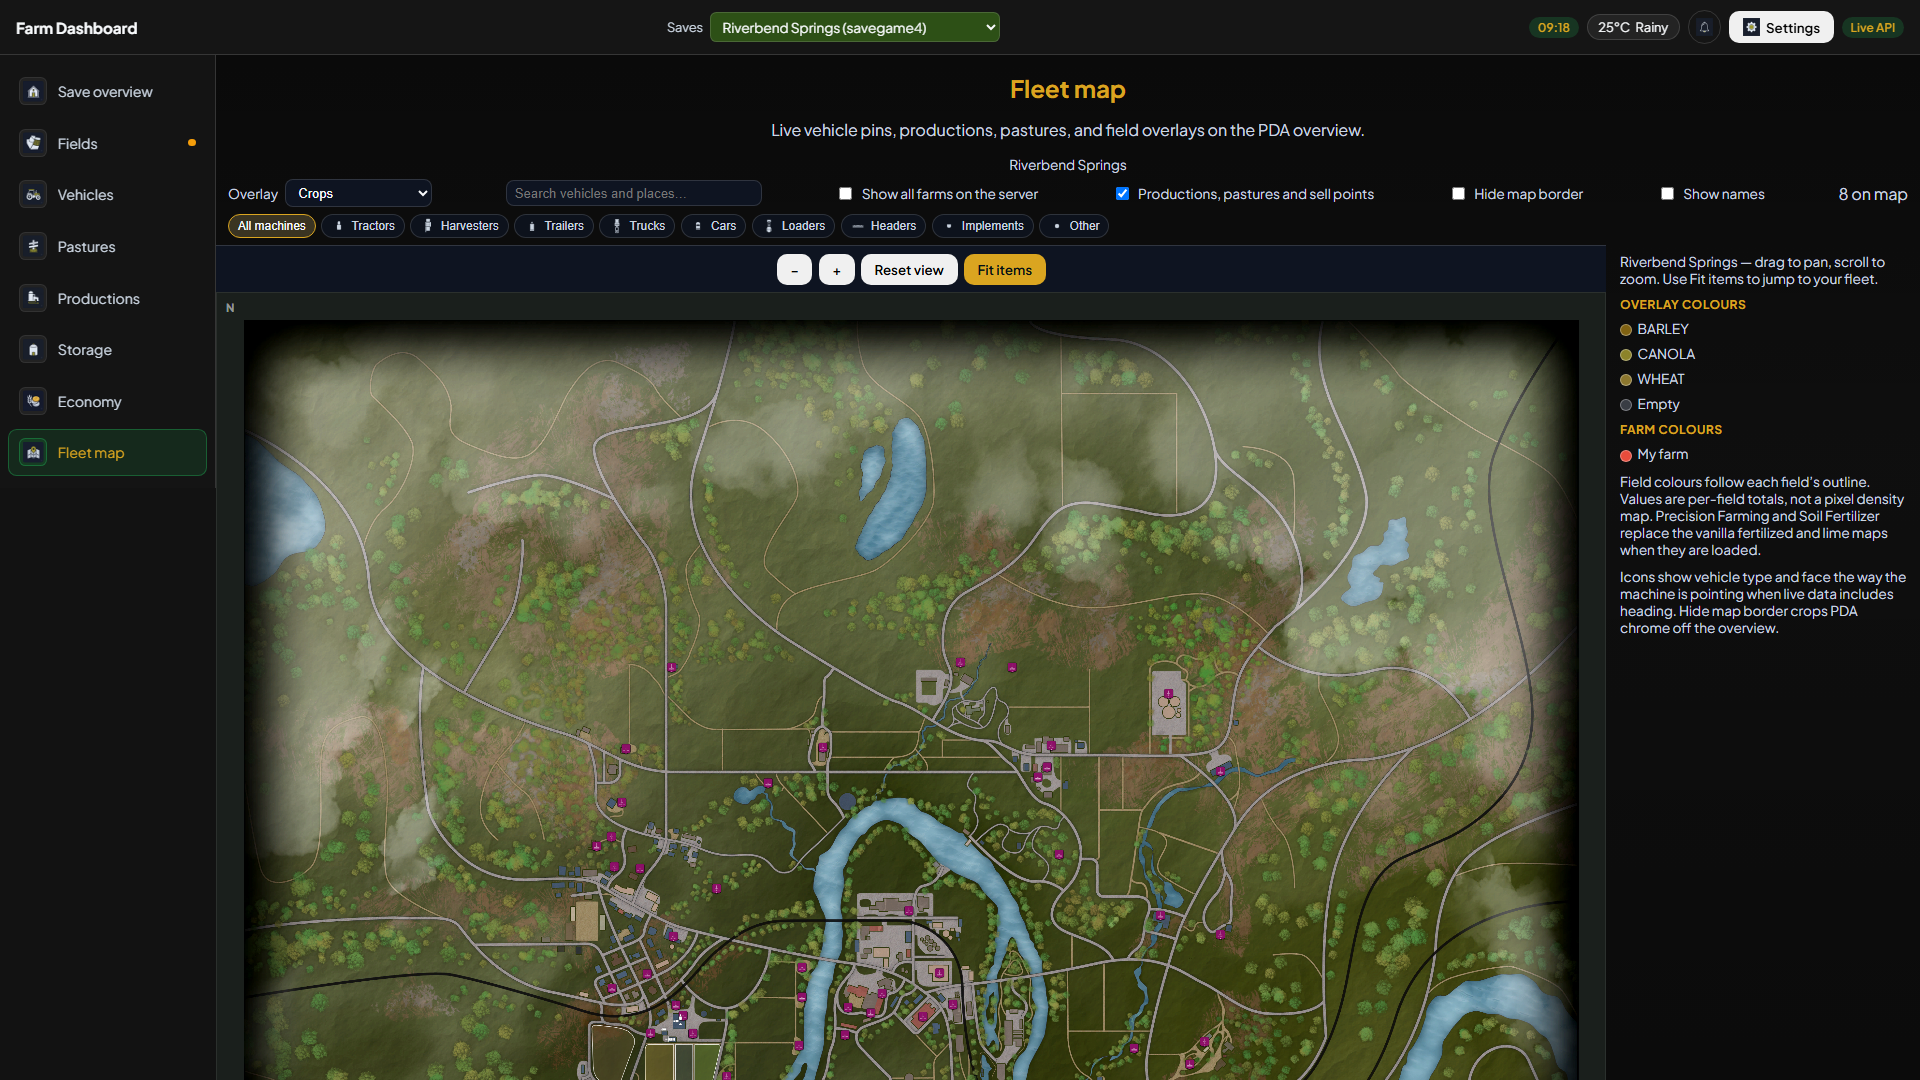
Task: Open the Economy page
Action: [x=108, y=401]
